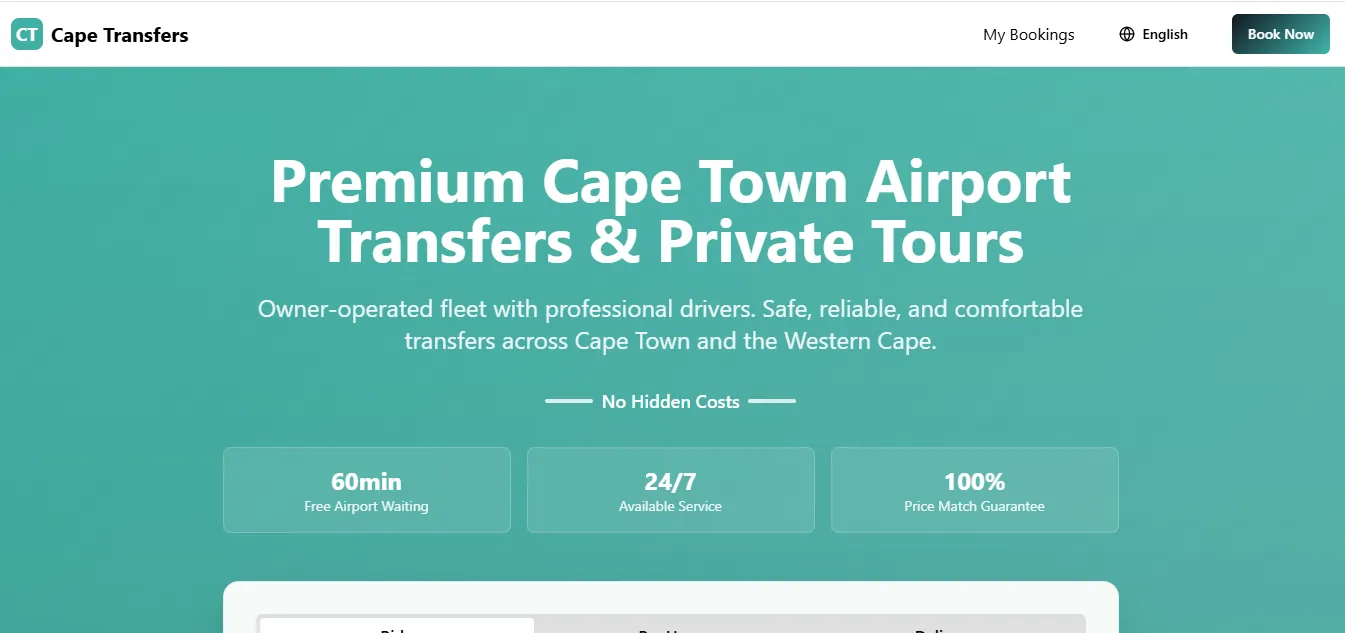Viewport: 1345px width, 633px height.
Task: Click the globe language icon
Action: (x=1127, y=34)
